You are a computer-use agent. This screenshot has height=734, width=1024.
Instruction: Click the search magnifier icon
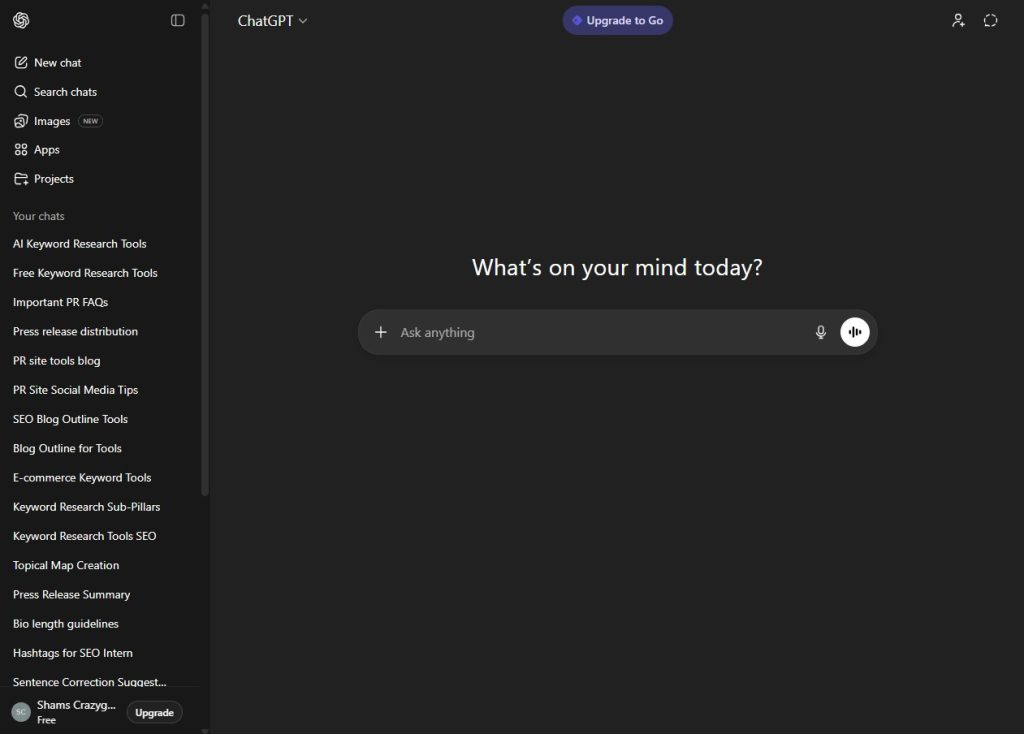21,91
